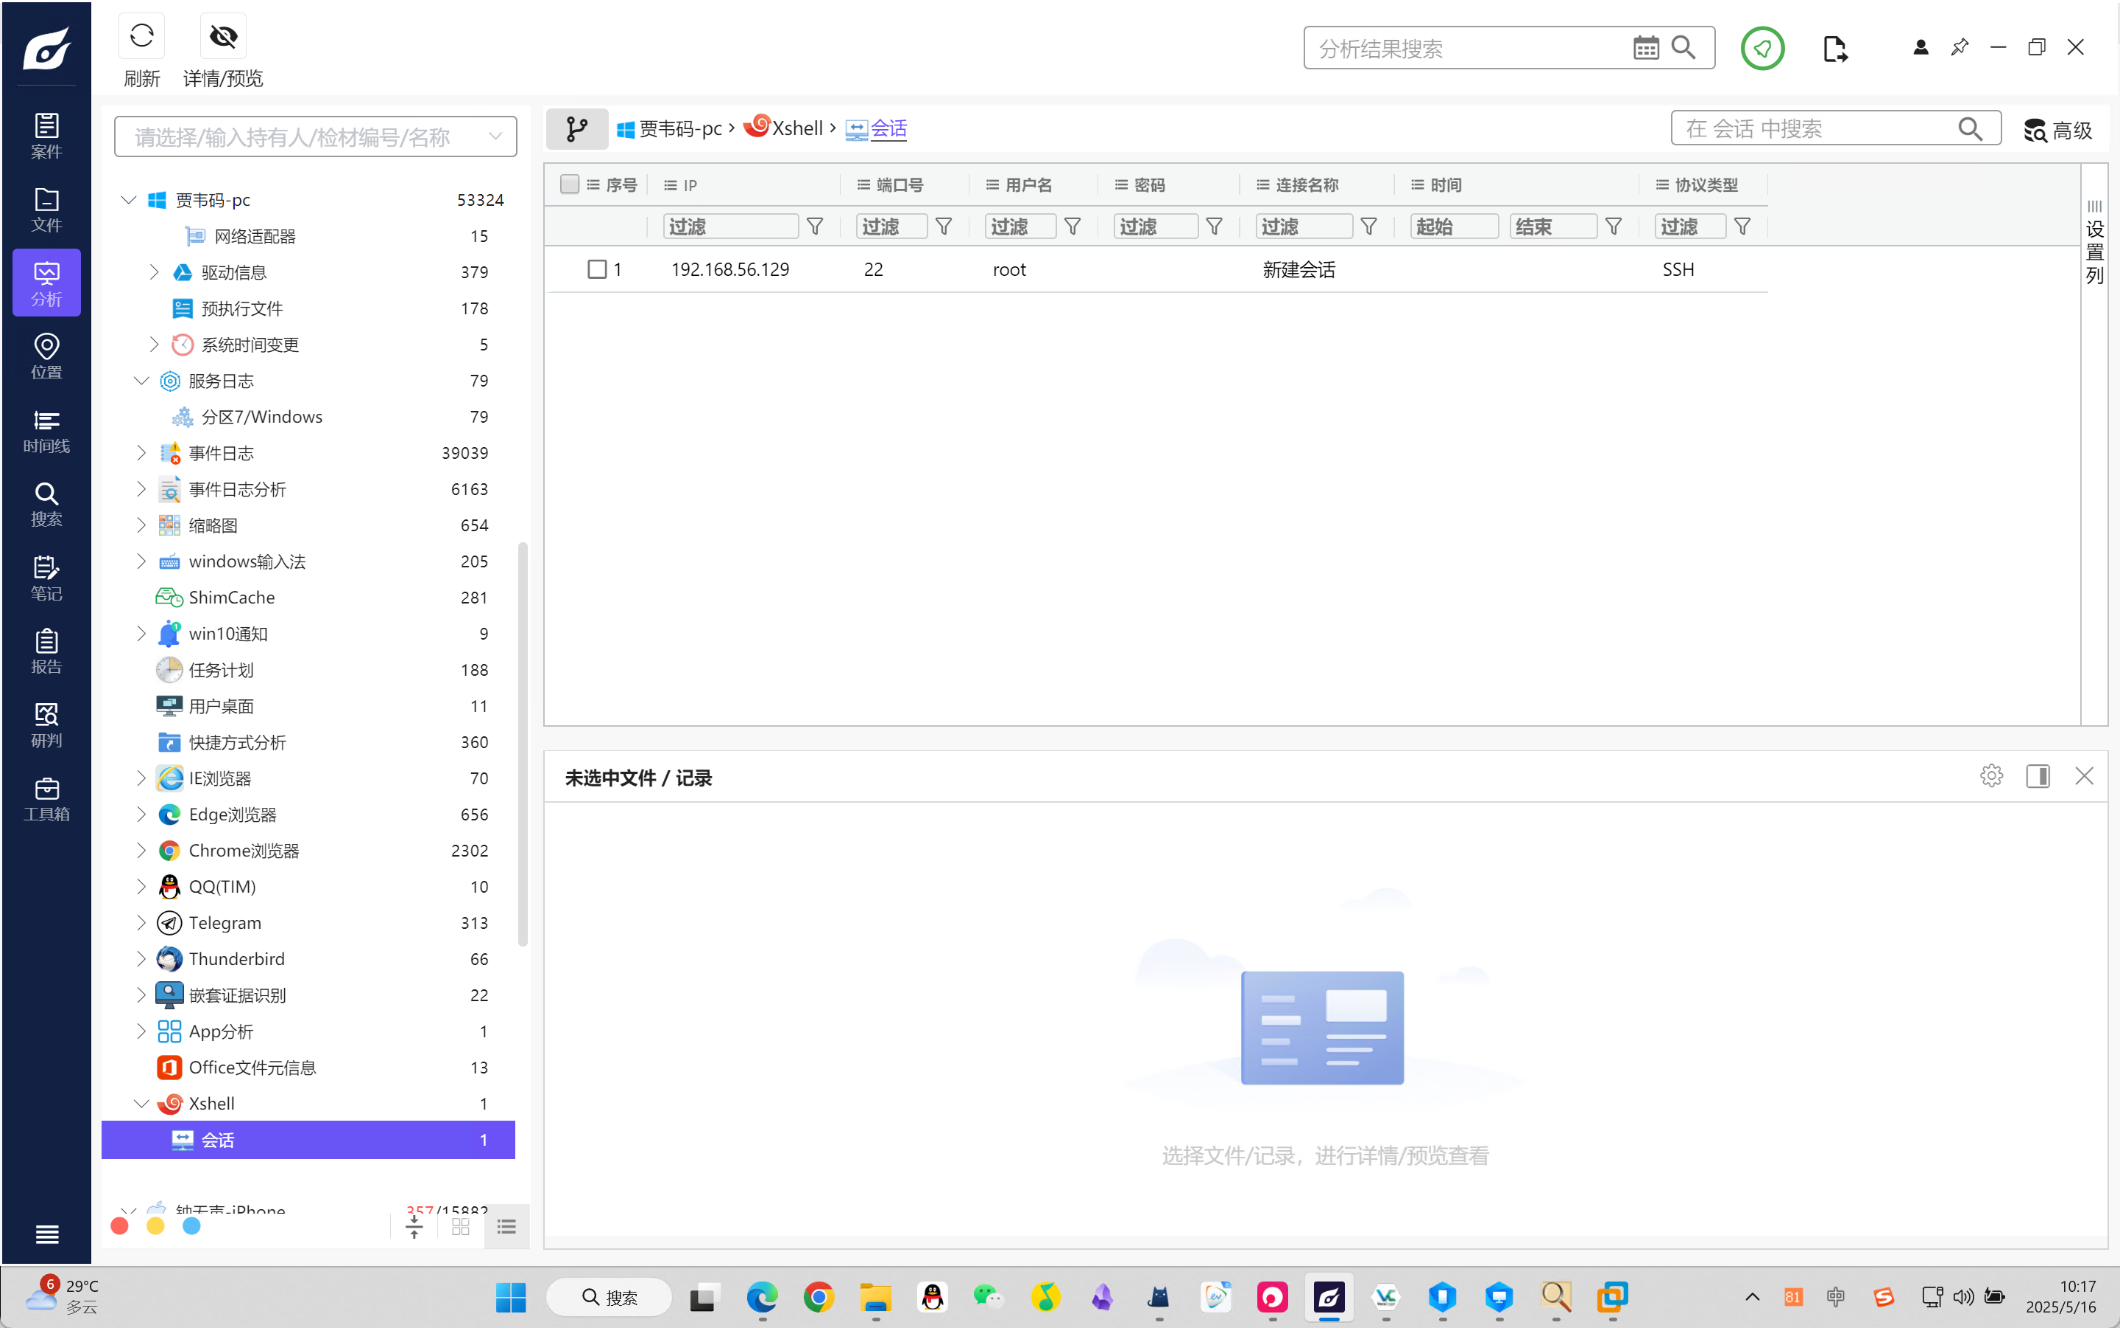Open the Notes (笔记) sidebar icon
Screen dimensions: 2120x1328
tap(46, 578)
